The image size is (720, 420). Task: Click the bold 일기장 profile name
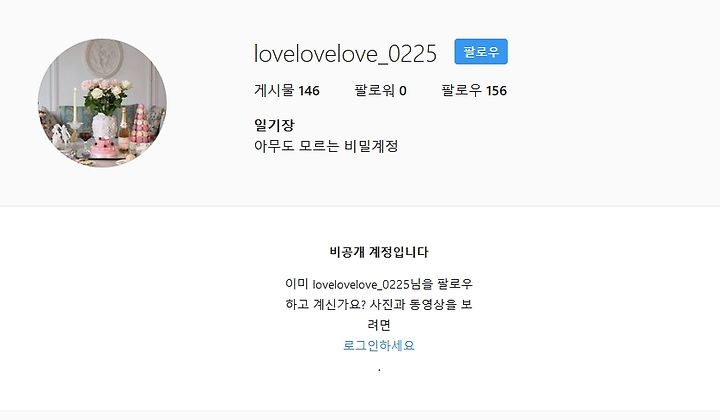[274, 125]
